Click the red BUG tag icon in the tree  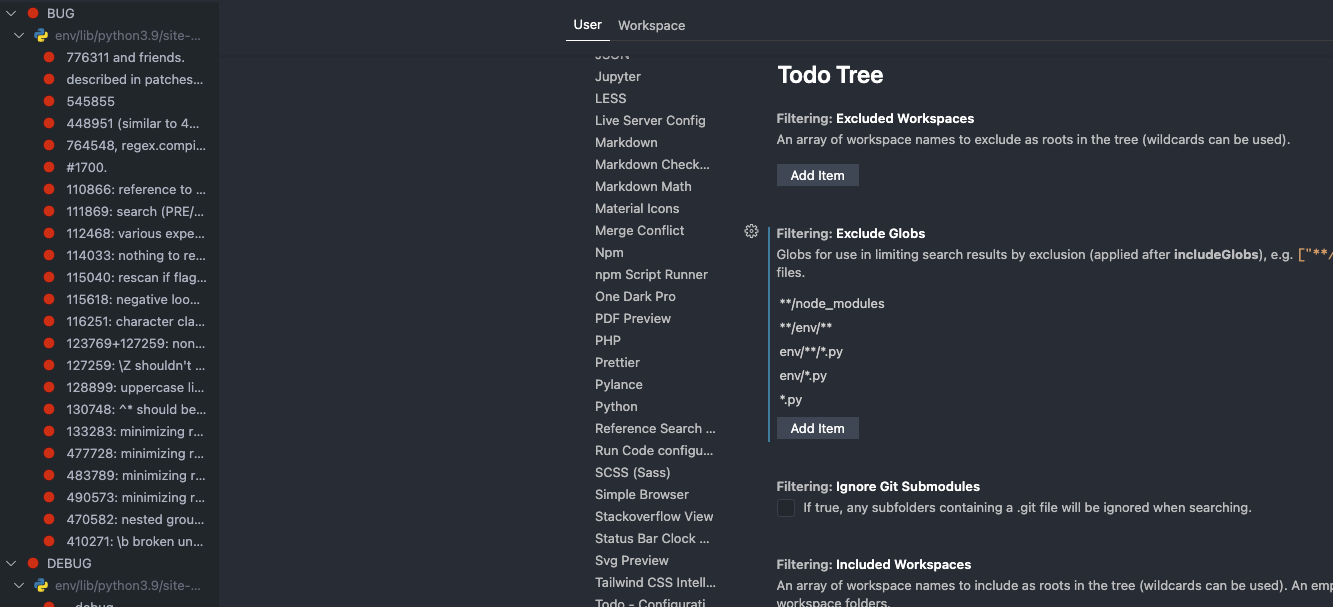32,13
